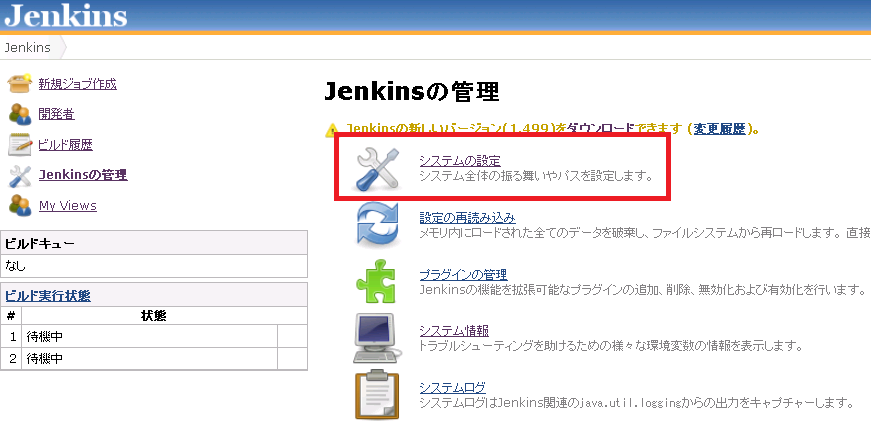Click the Jenkinsの機能を拡張可能 description text

click(x=642, y=290)
